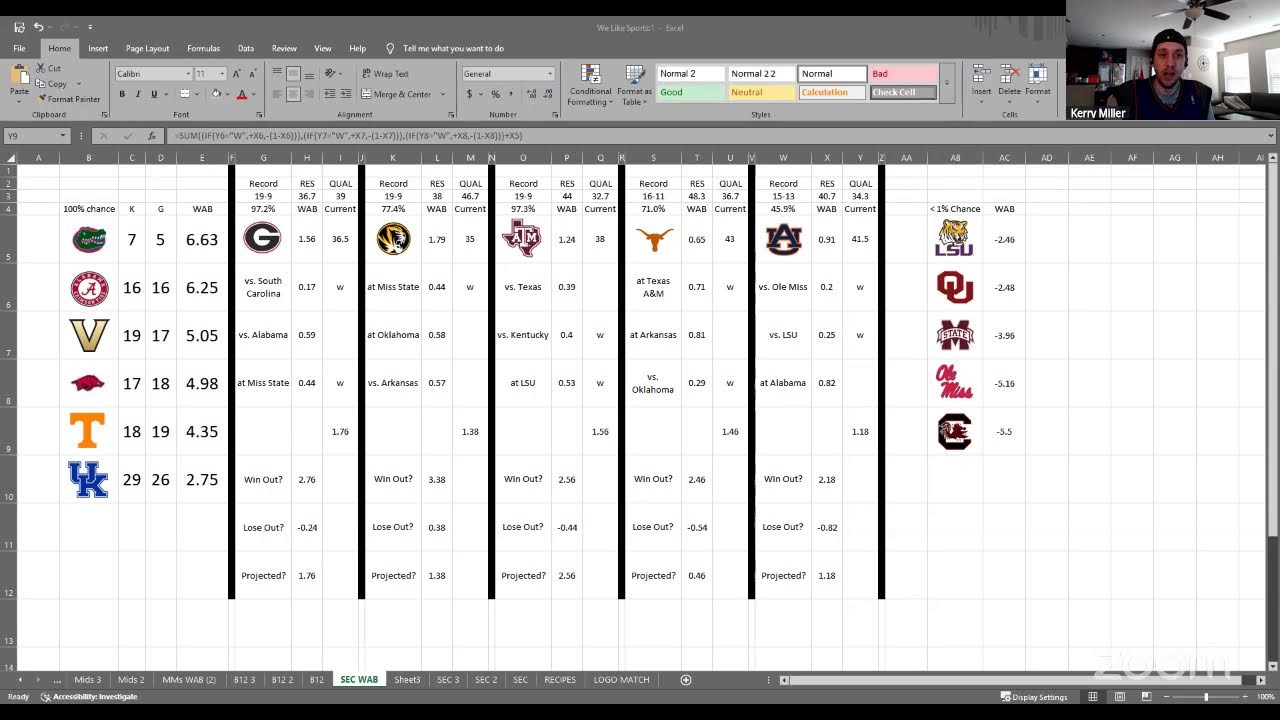The width and height of the screenshot is (1280, 720).
Task: Switch to the Mids 3 sheet tab
Action: (87, 680)
